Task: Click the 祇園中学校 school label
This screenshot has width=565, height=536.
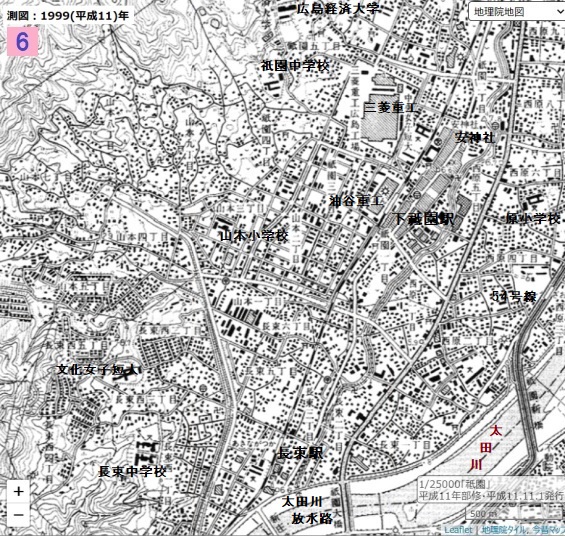Action: pyautogui.click(x=295, y=66)
